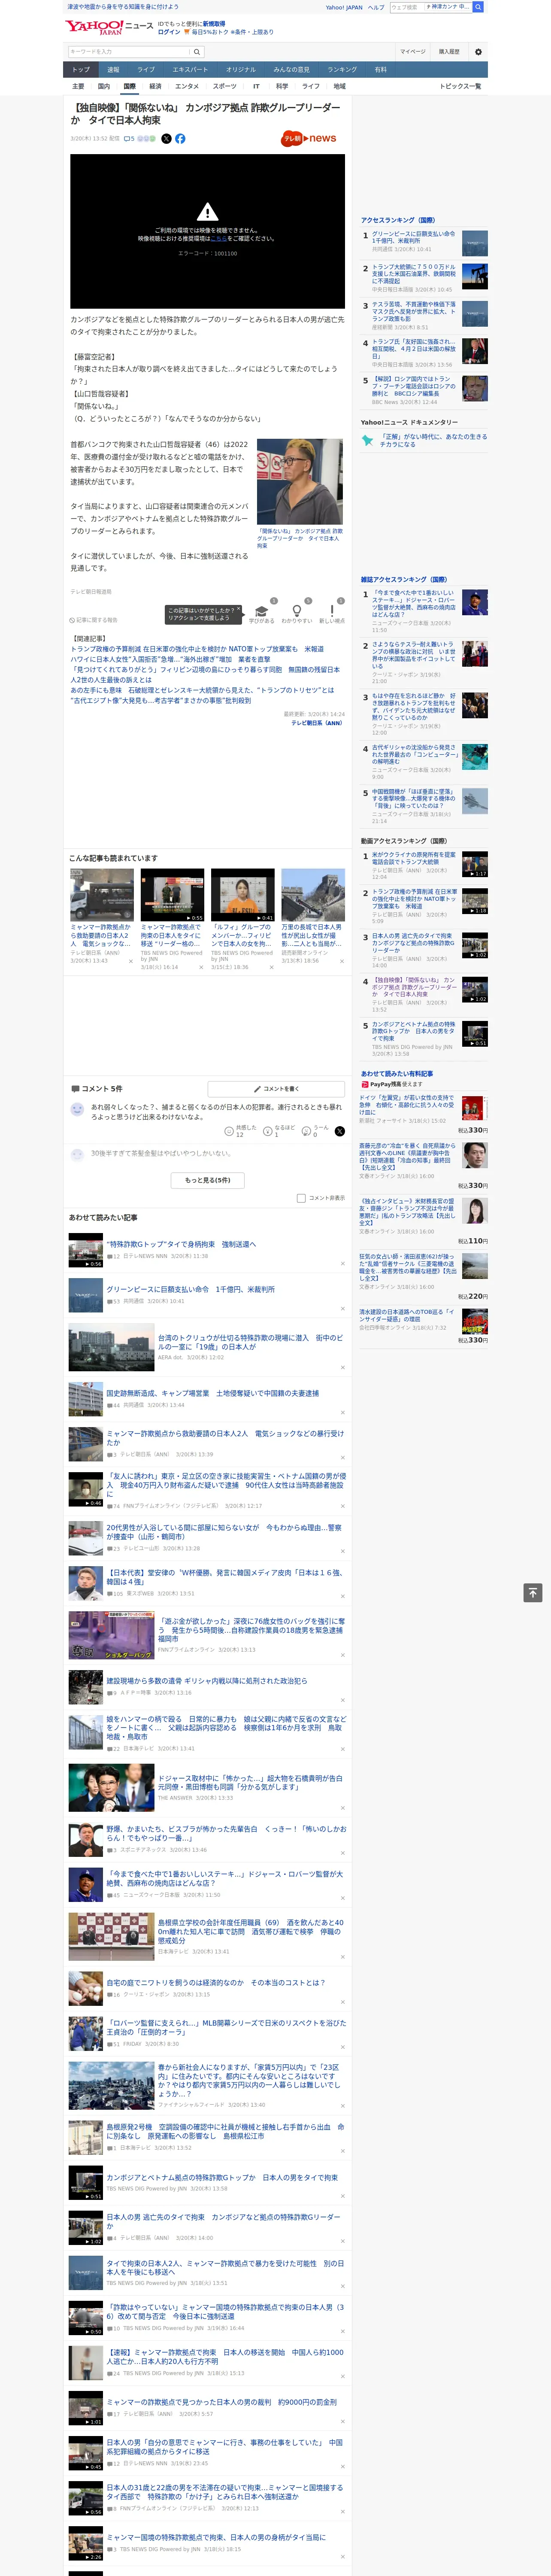Open the ランキング tab
The width and height of the screenshot is (551, 2576).
[x=342, y=70]
